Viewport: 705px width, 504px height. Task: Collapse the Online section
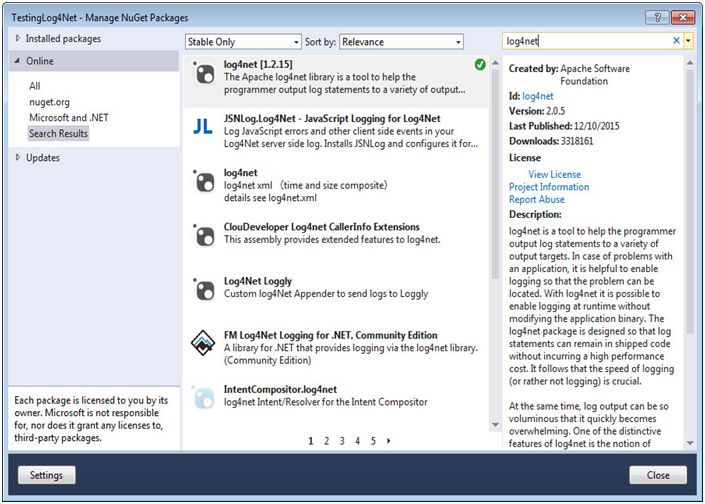coord(17,60)
